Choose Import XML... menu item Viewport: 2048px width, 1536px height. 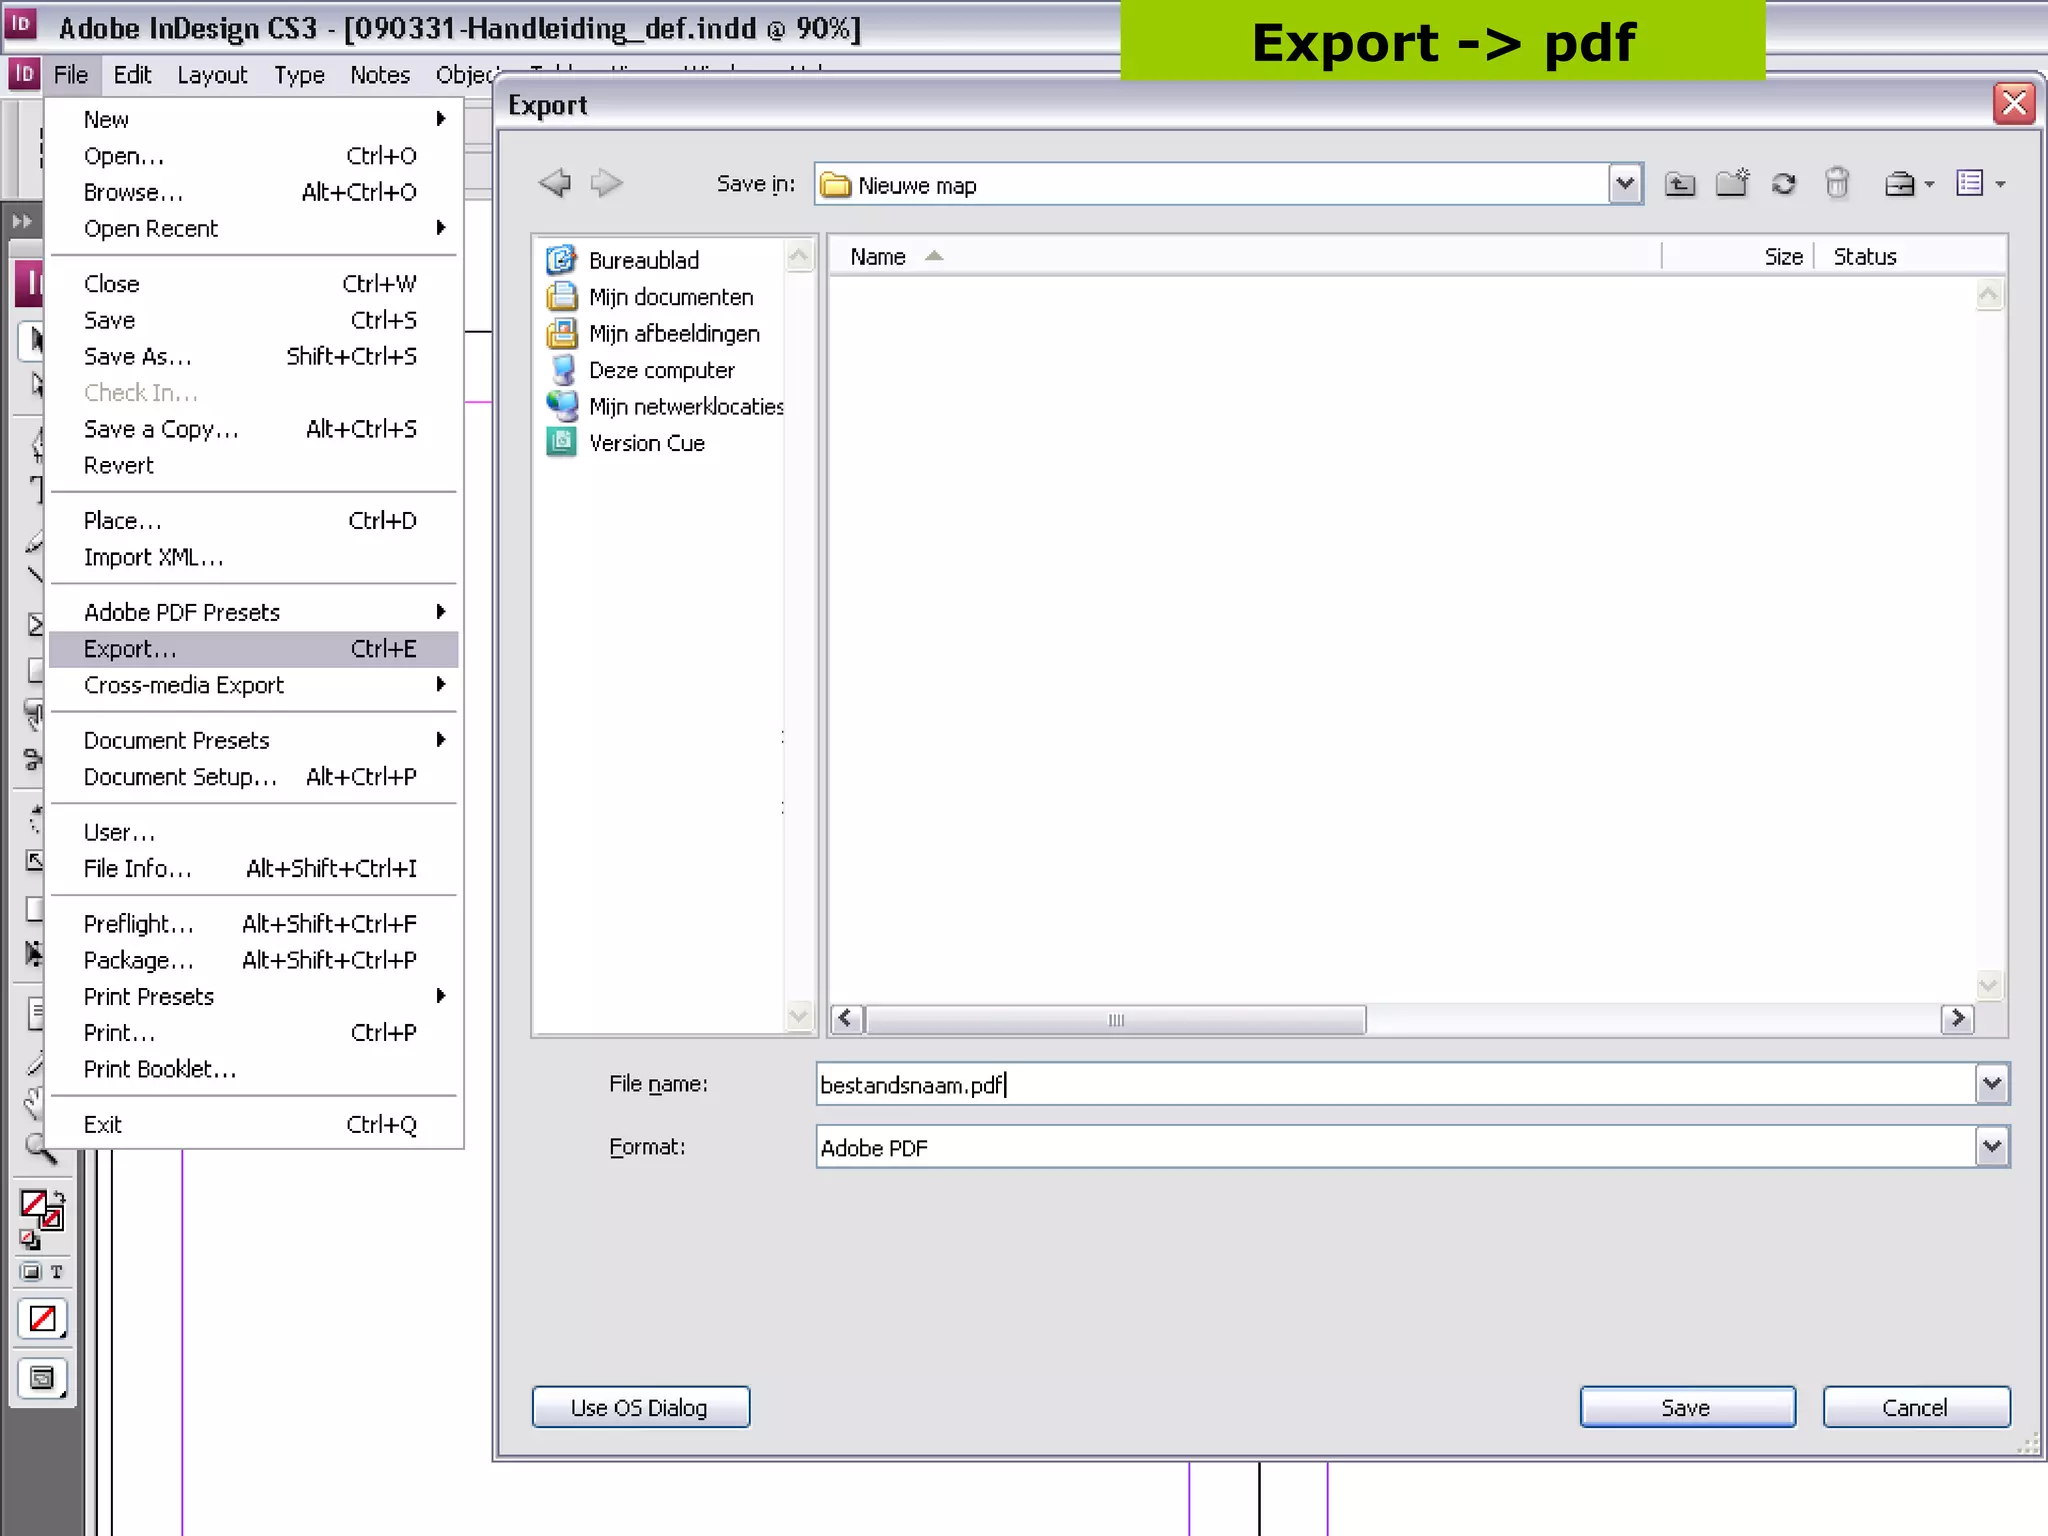254,557
